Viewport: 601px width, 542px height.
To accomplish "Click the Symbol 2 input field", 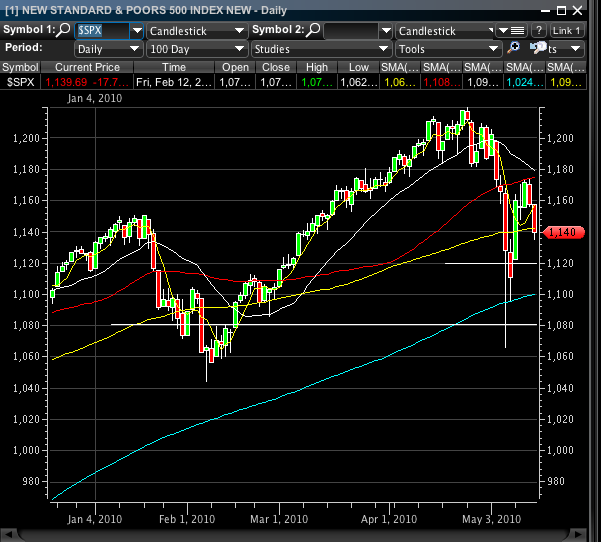I will tap(350, 30).
